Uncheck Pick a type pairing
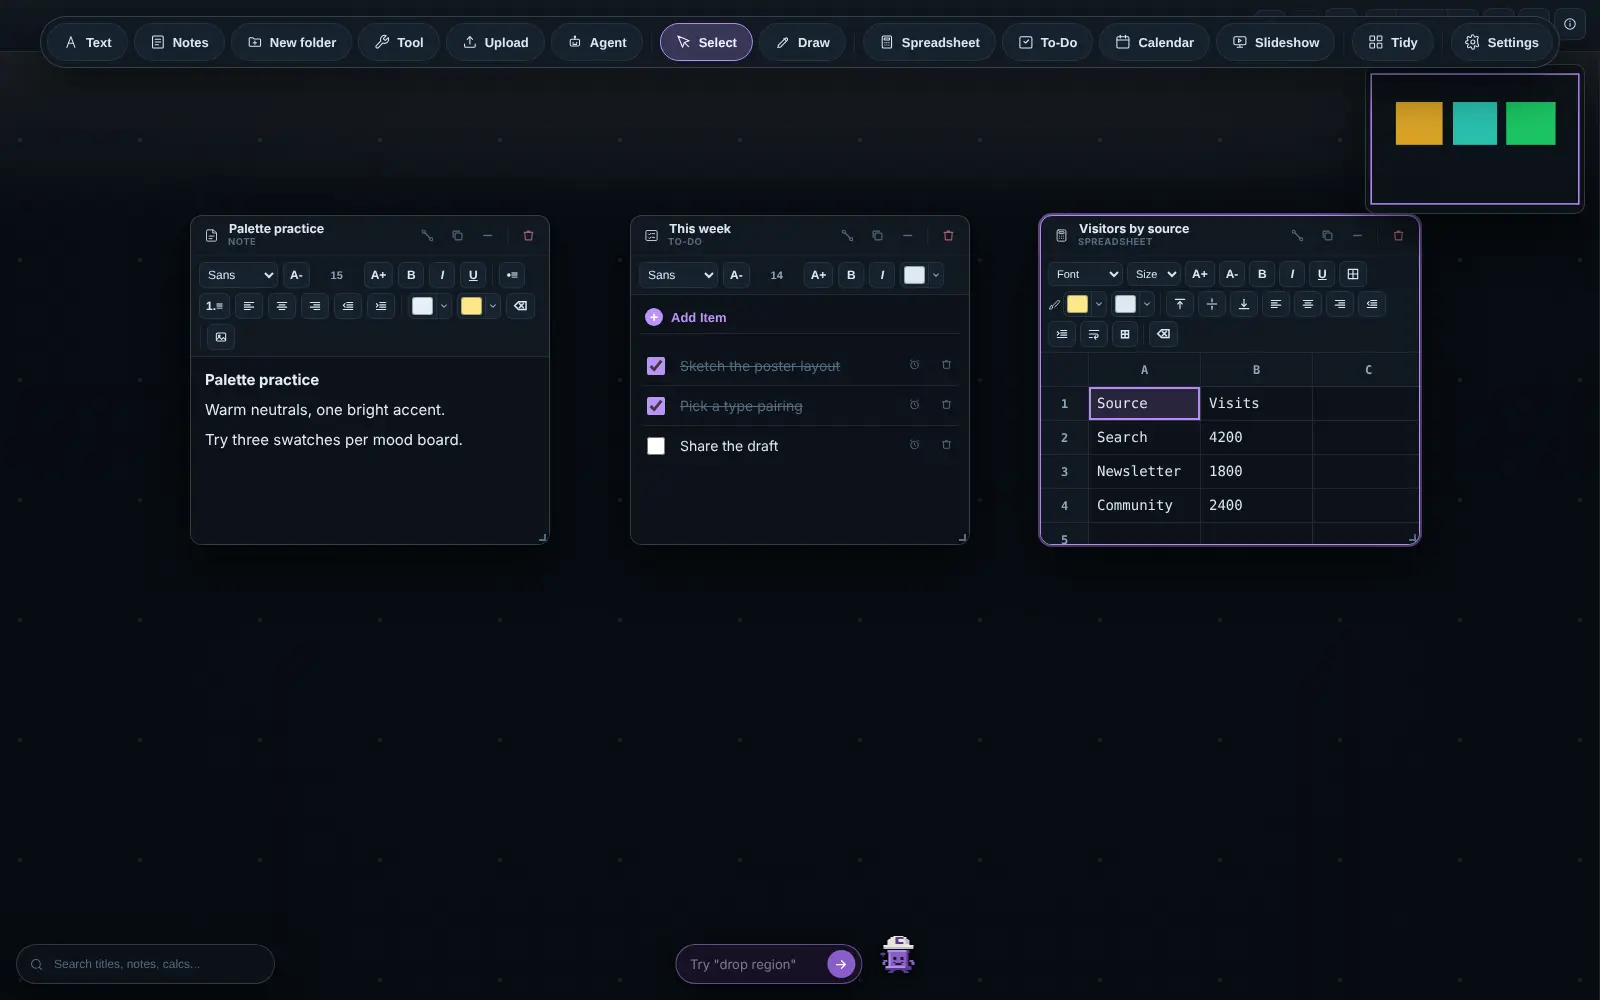Image resolution: width=1600 pixels, height=1000 pixels. (x=656, y=406)
